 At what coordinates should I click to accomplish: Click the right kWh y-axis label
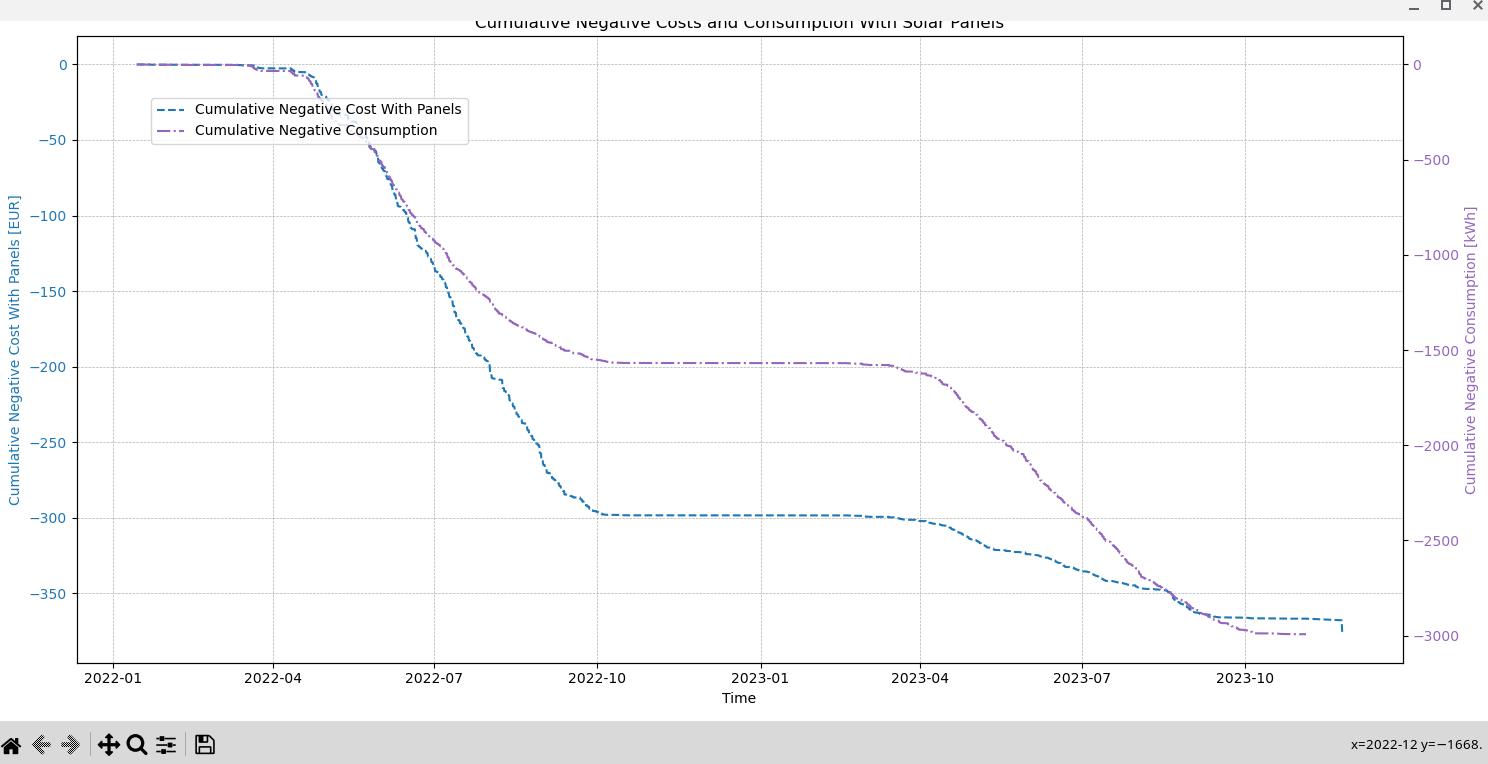click(x=1470, y=350)
